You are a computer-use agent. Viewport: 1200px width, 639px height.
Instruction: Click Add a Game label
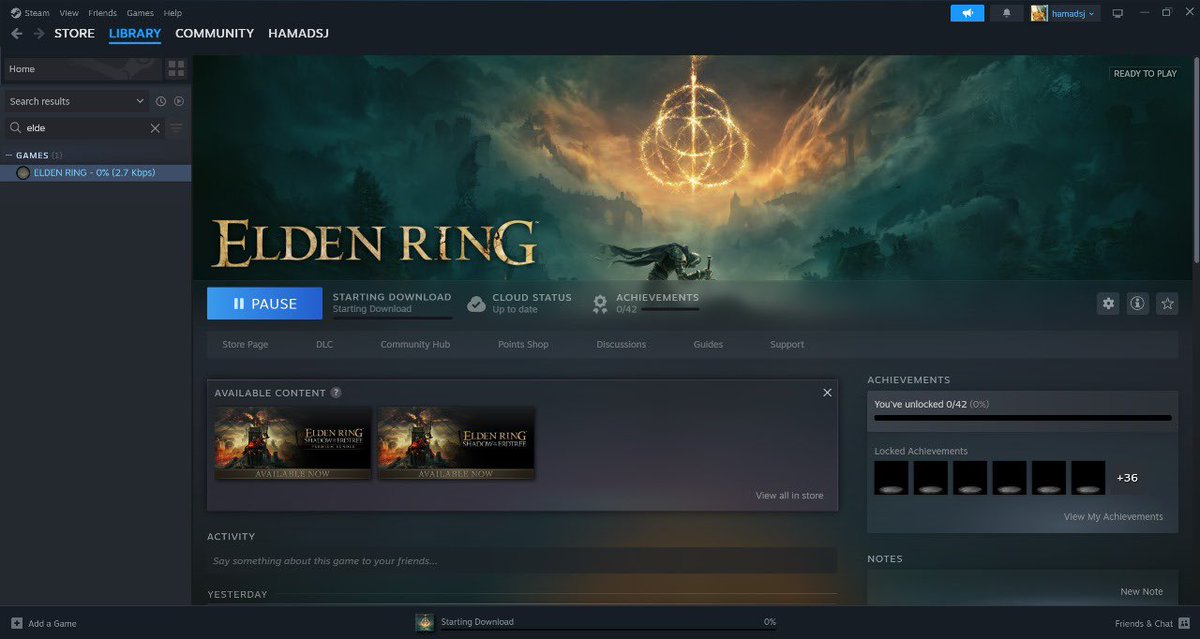(52, 623)
